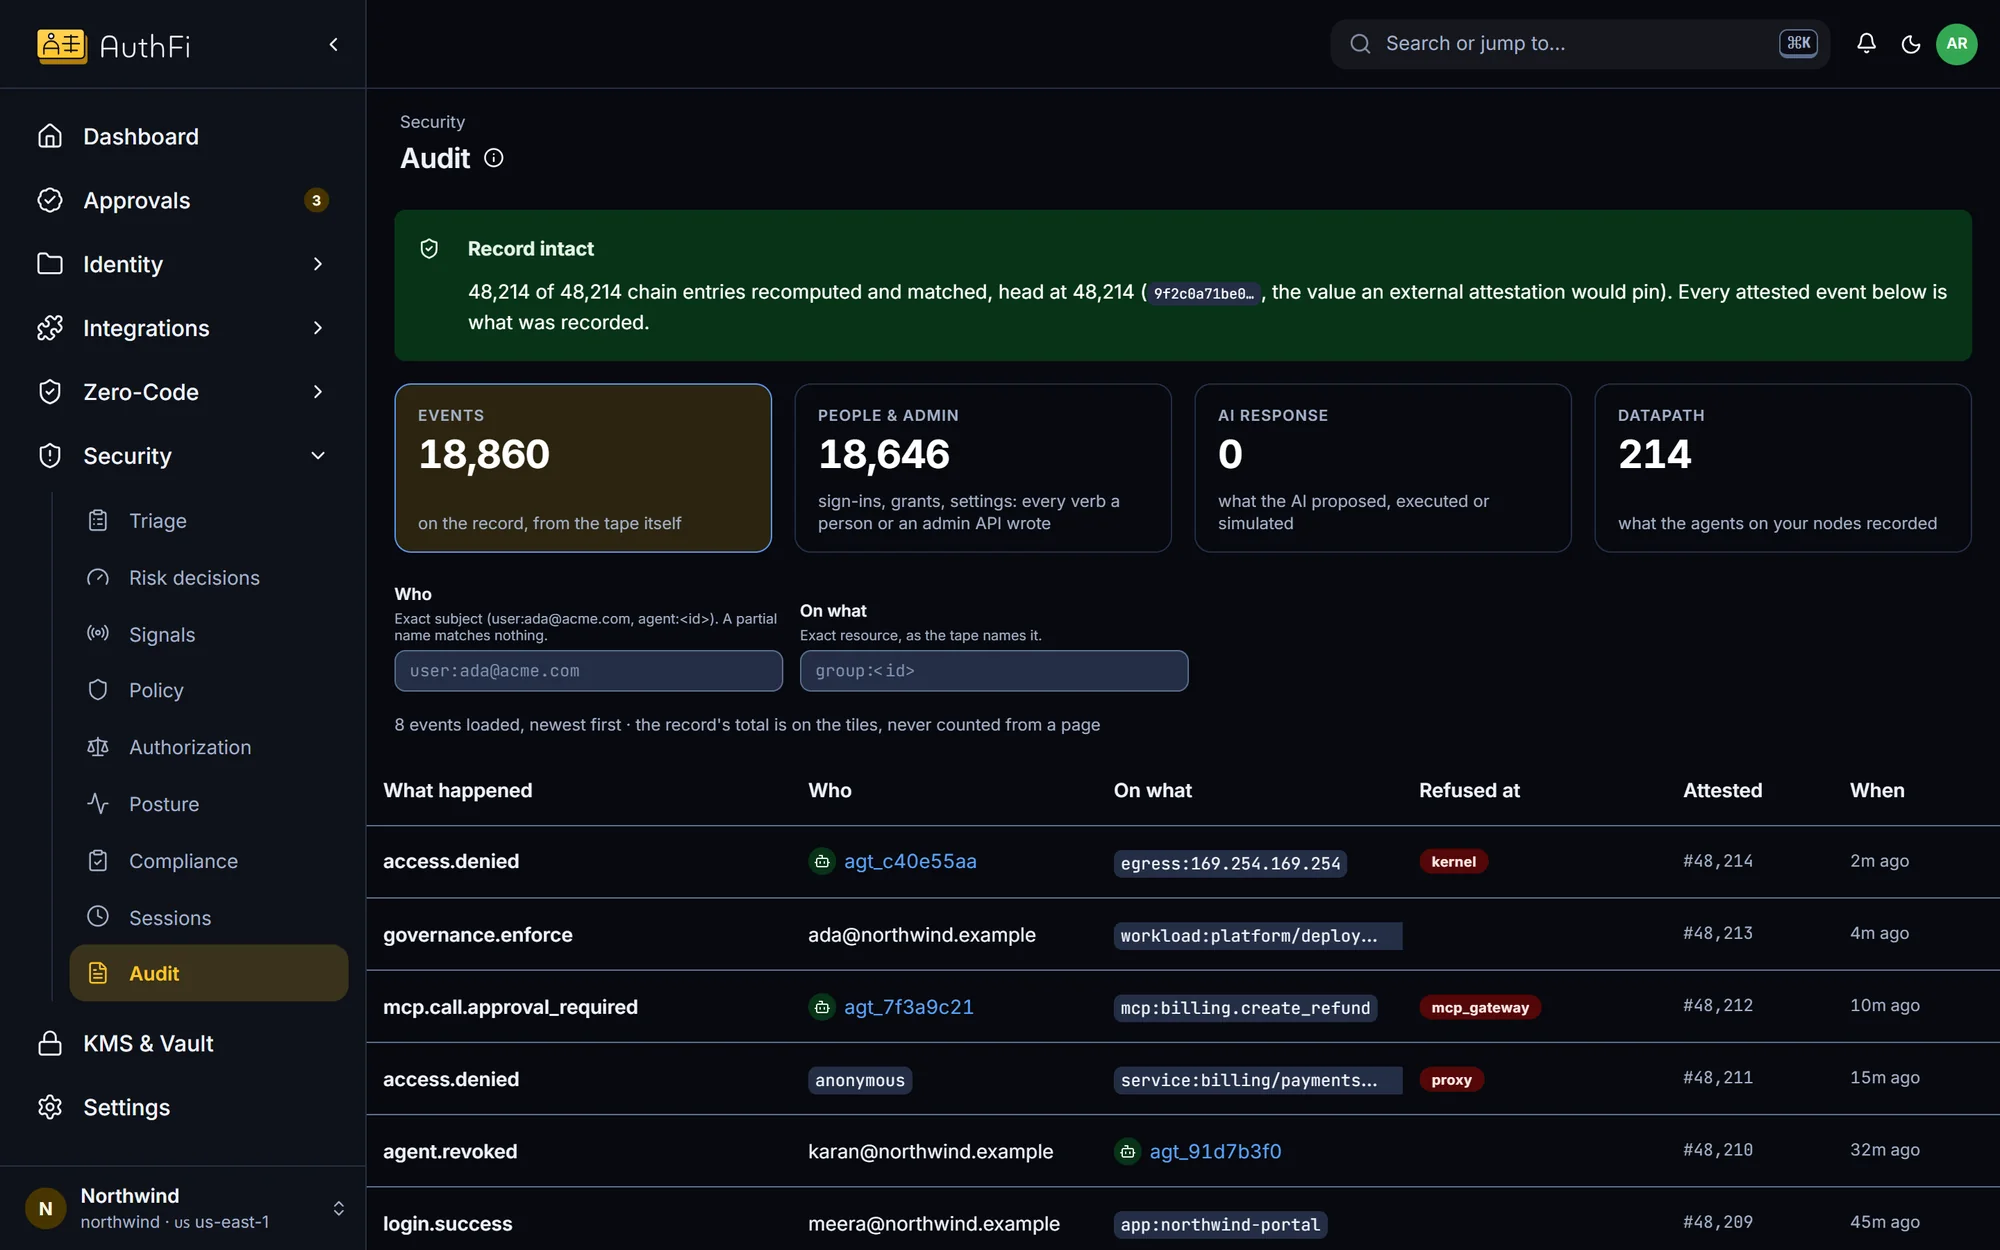Viewport: 2000px width, 1250px height.
Task: Click the Compliance clipboard icon
Action: pos(98,861)
